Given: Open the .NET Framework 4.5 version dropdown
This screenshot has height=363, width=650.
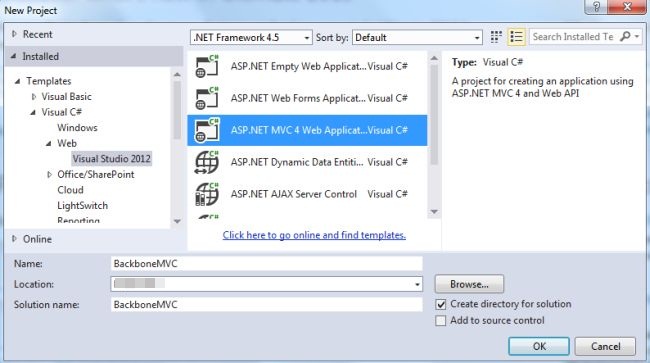Looking at the screenshot, I should [x=251, y=37].
